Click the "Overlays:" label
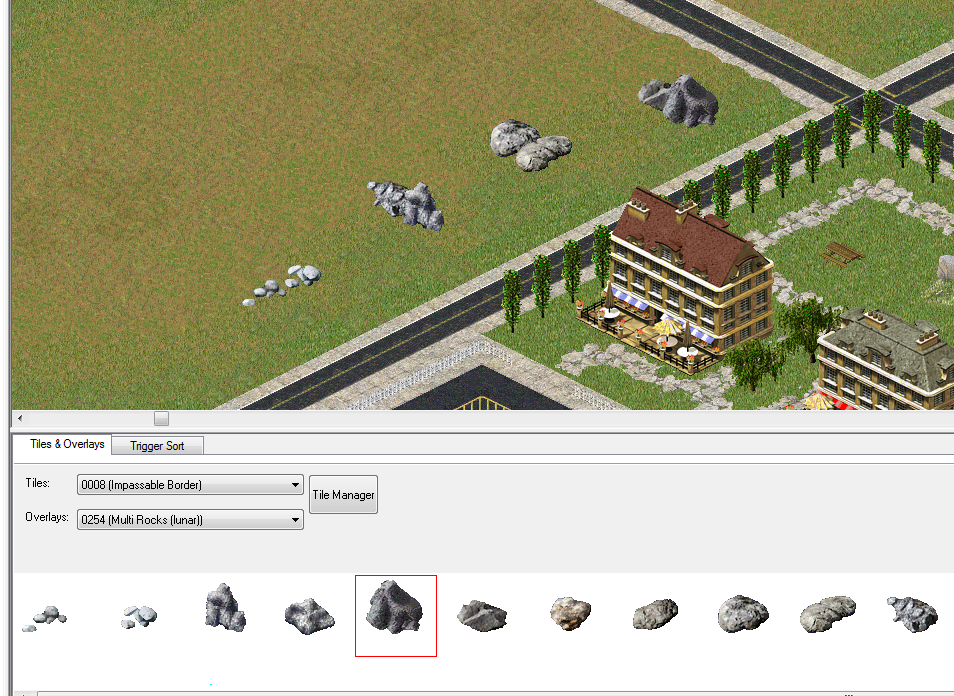The image size is (954, 696). 47,517
